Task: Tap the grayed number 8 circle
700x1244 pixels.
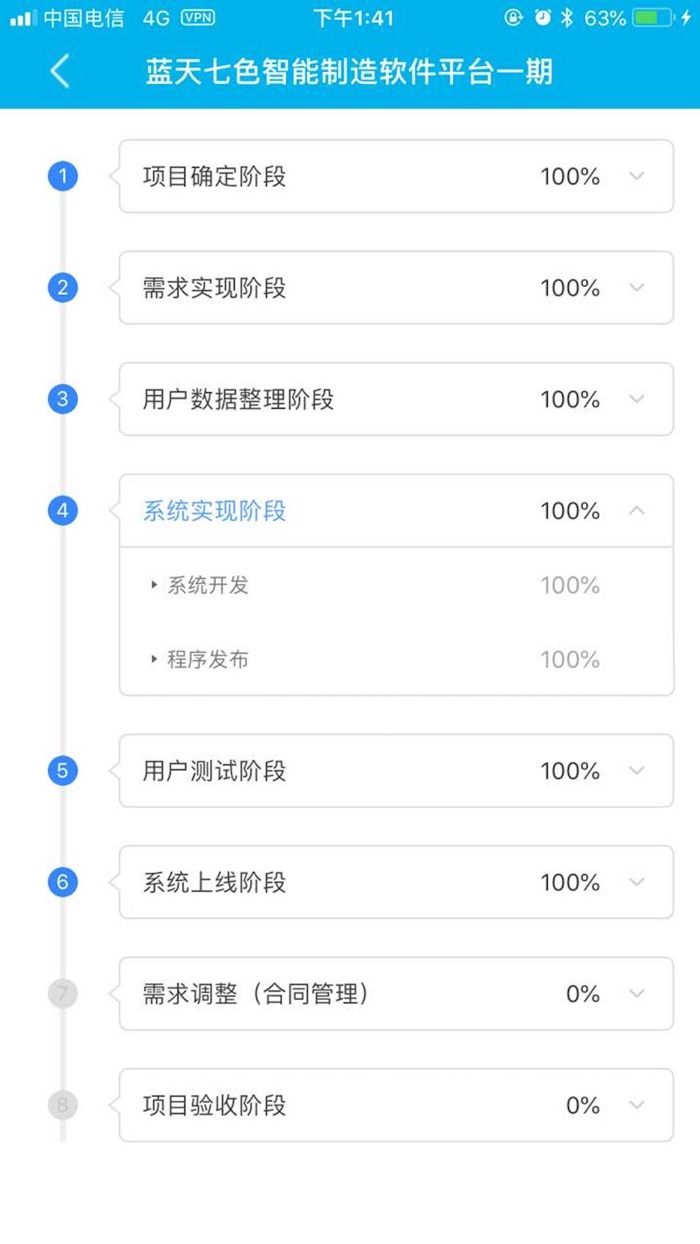Action: [x=62, y=1105]
